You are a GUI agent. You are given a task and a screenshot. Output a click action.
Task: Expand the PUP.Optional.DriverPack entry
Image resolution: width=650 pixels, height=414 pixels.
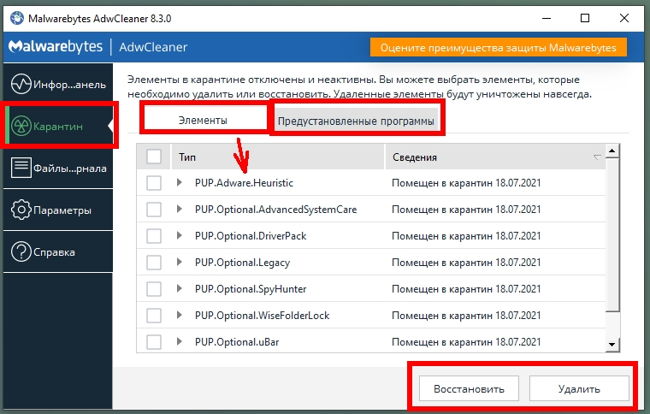coord(179,235)
